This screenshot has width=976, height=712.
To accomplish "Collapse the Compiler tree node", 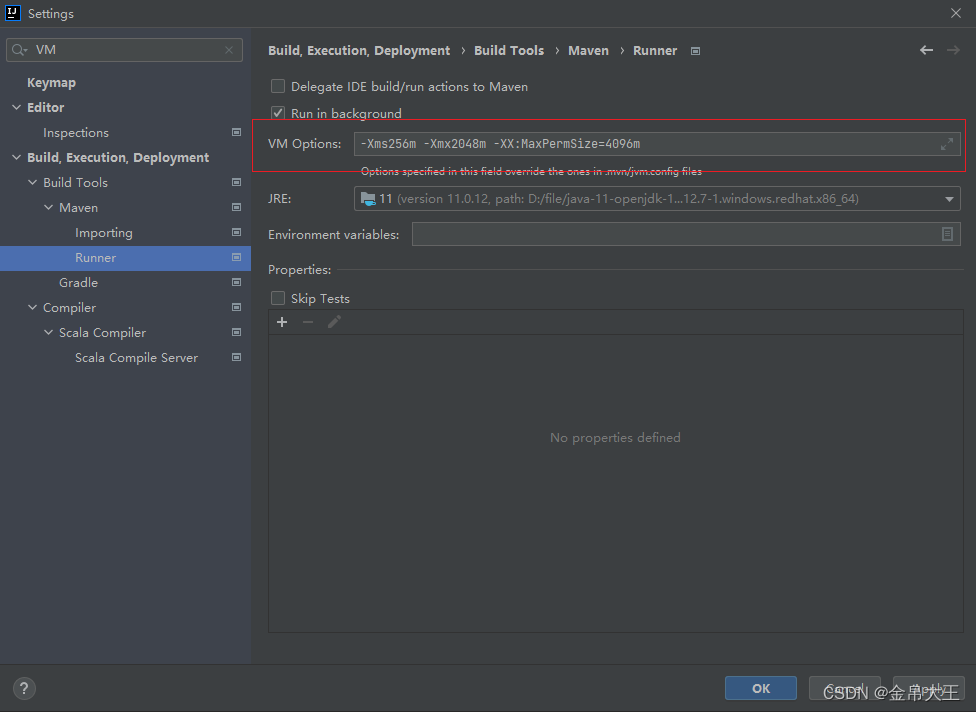I will tap(32, 307).
